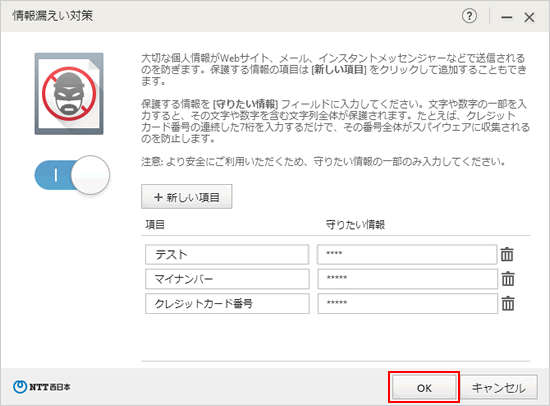The width and height of the screenshot is (550, 406).
Task: Confirm settings with the OK button
Action: pyautogui.click(x=424, y=388)
